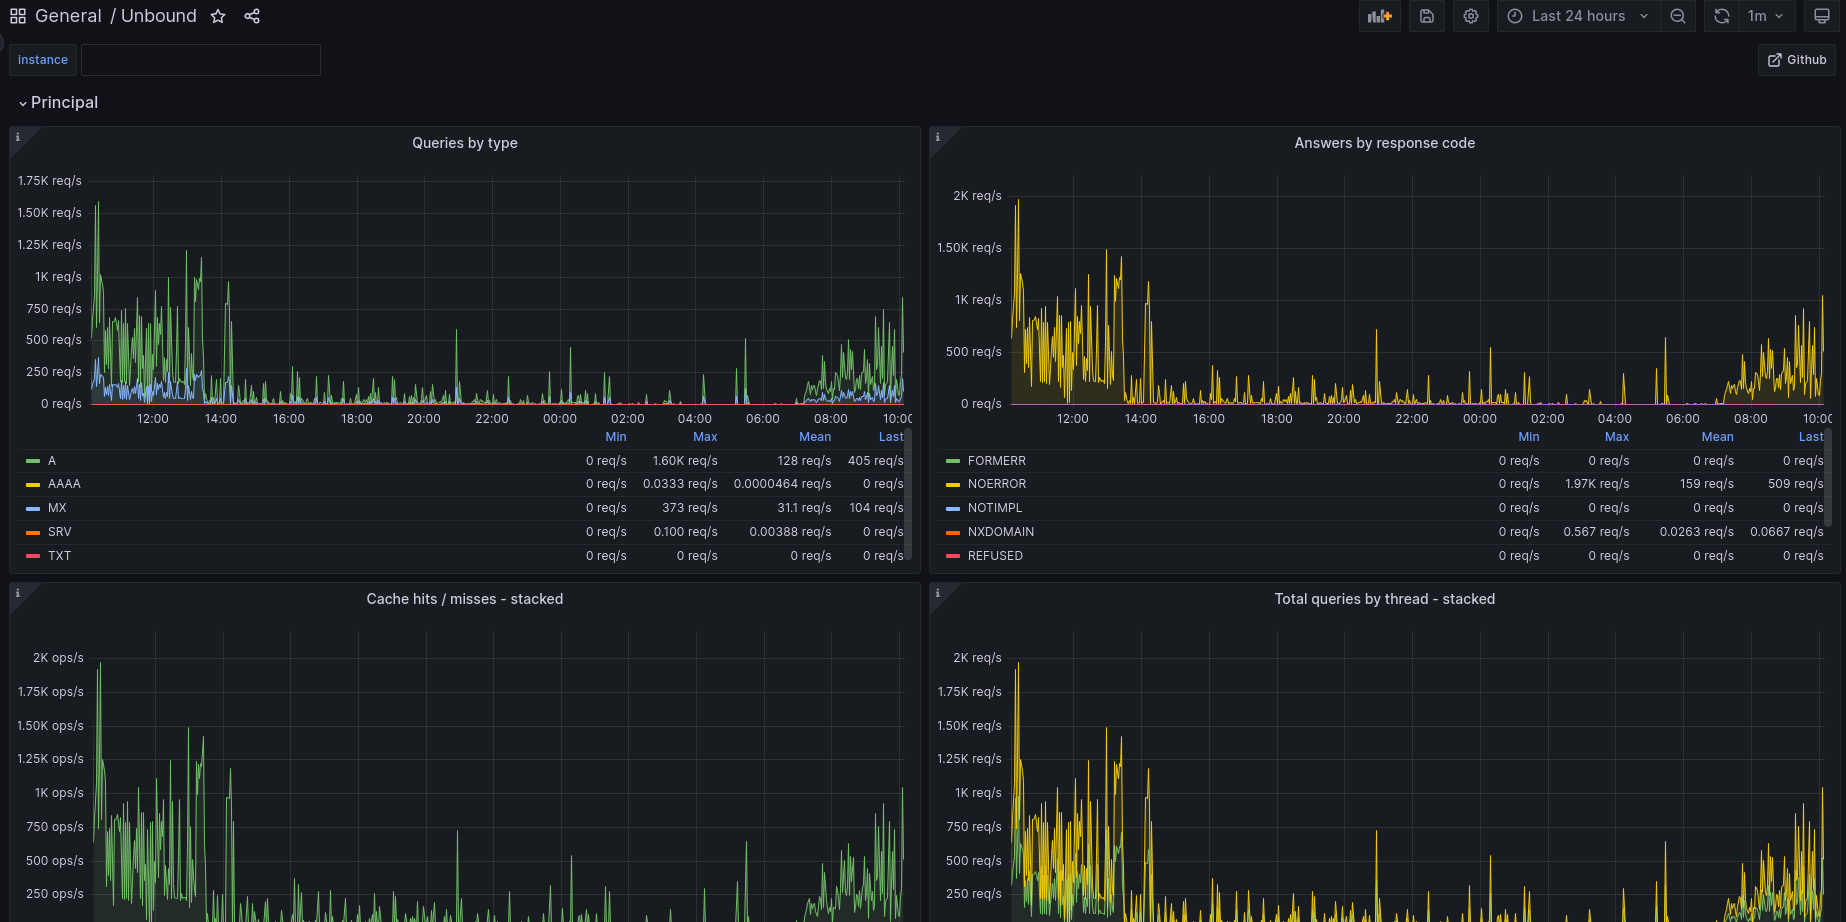Screen dimensions: 1846x922
Task: Open the dashboard search grid icon
Action: (x=18, y=16)
